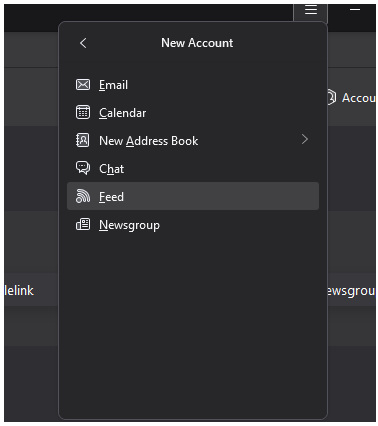Go back using the left chevron arrow
Screen dimensions: 378x426
(83, 43)
